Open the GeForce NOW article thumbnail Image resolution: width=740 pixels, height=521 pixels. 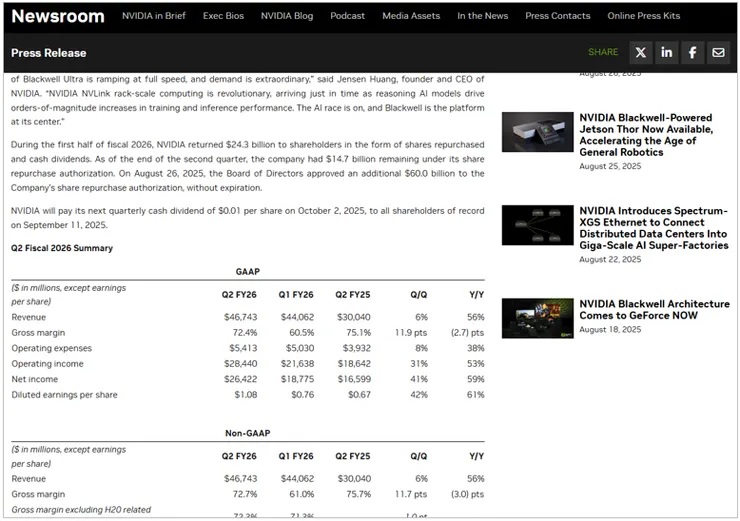[538, 318]
